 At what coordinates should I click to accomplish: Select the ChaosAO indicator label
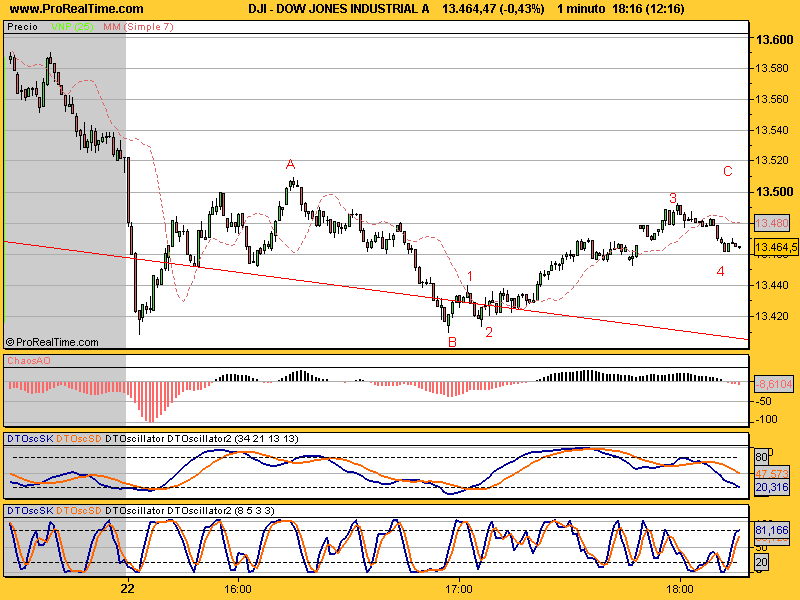[29, 361]
